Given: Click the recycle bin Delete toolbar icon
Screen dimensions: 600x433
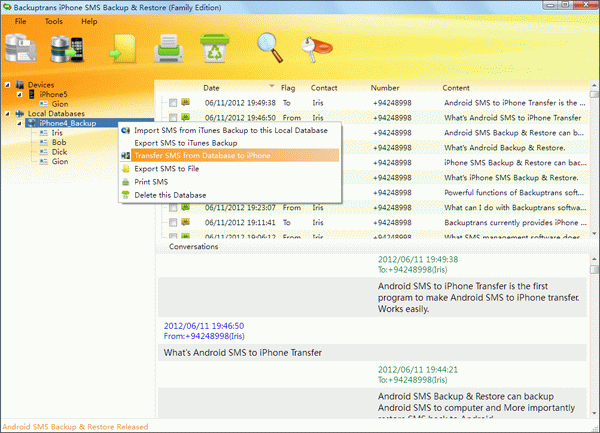Looking at the screenshot, I should (215, 48).
